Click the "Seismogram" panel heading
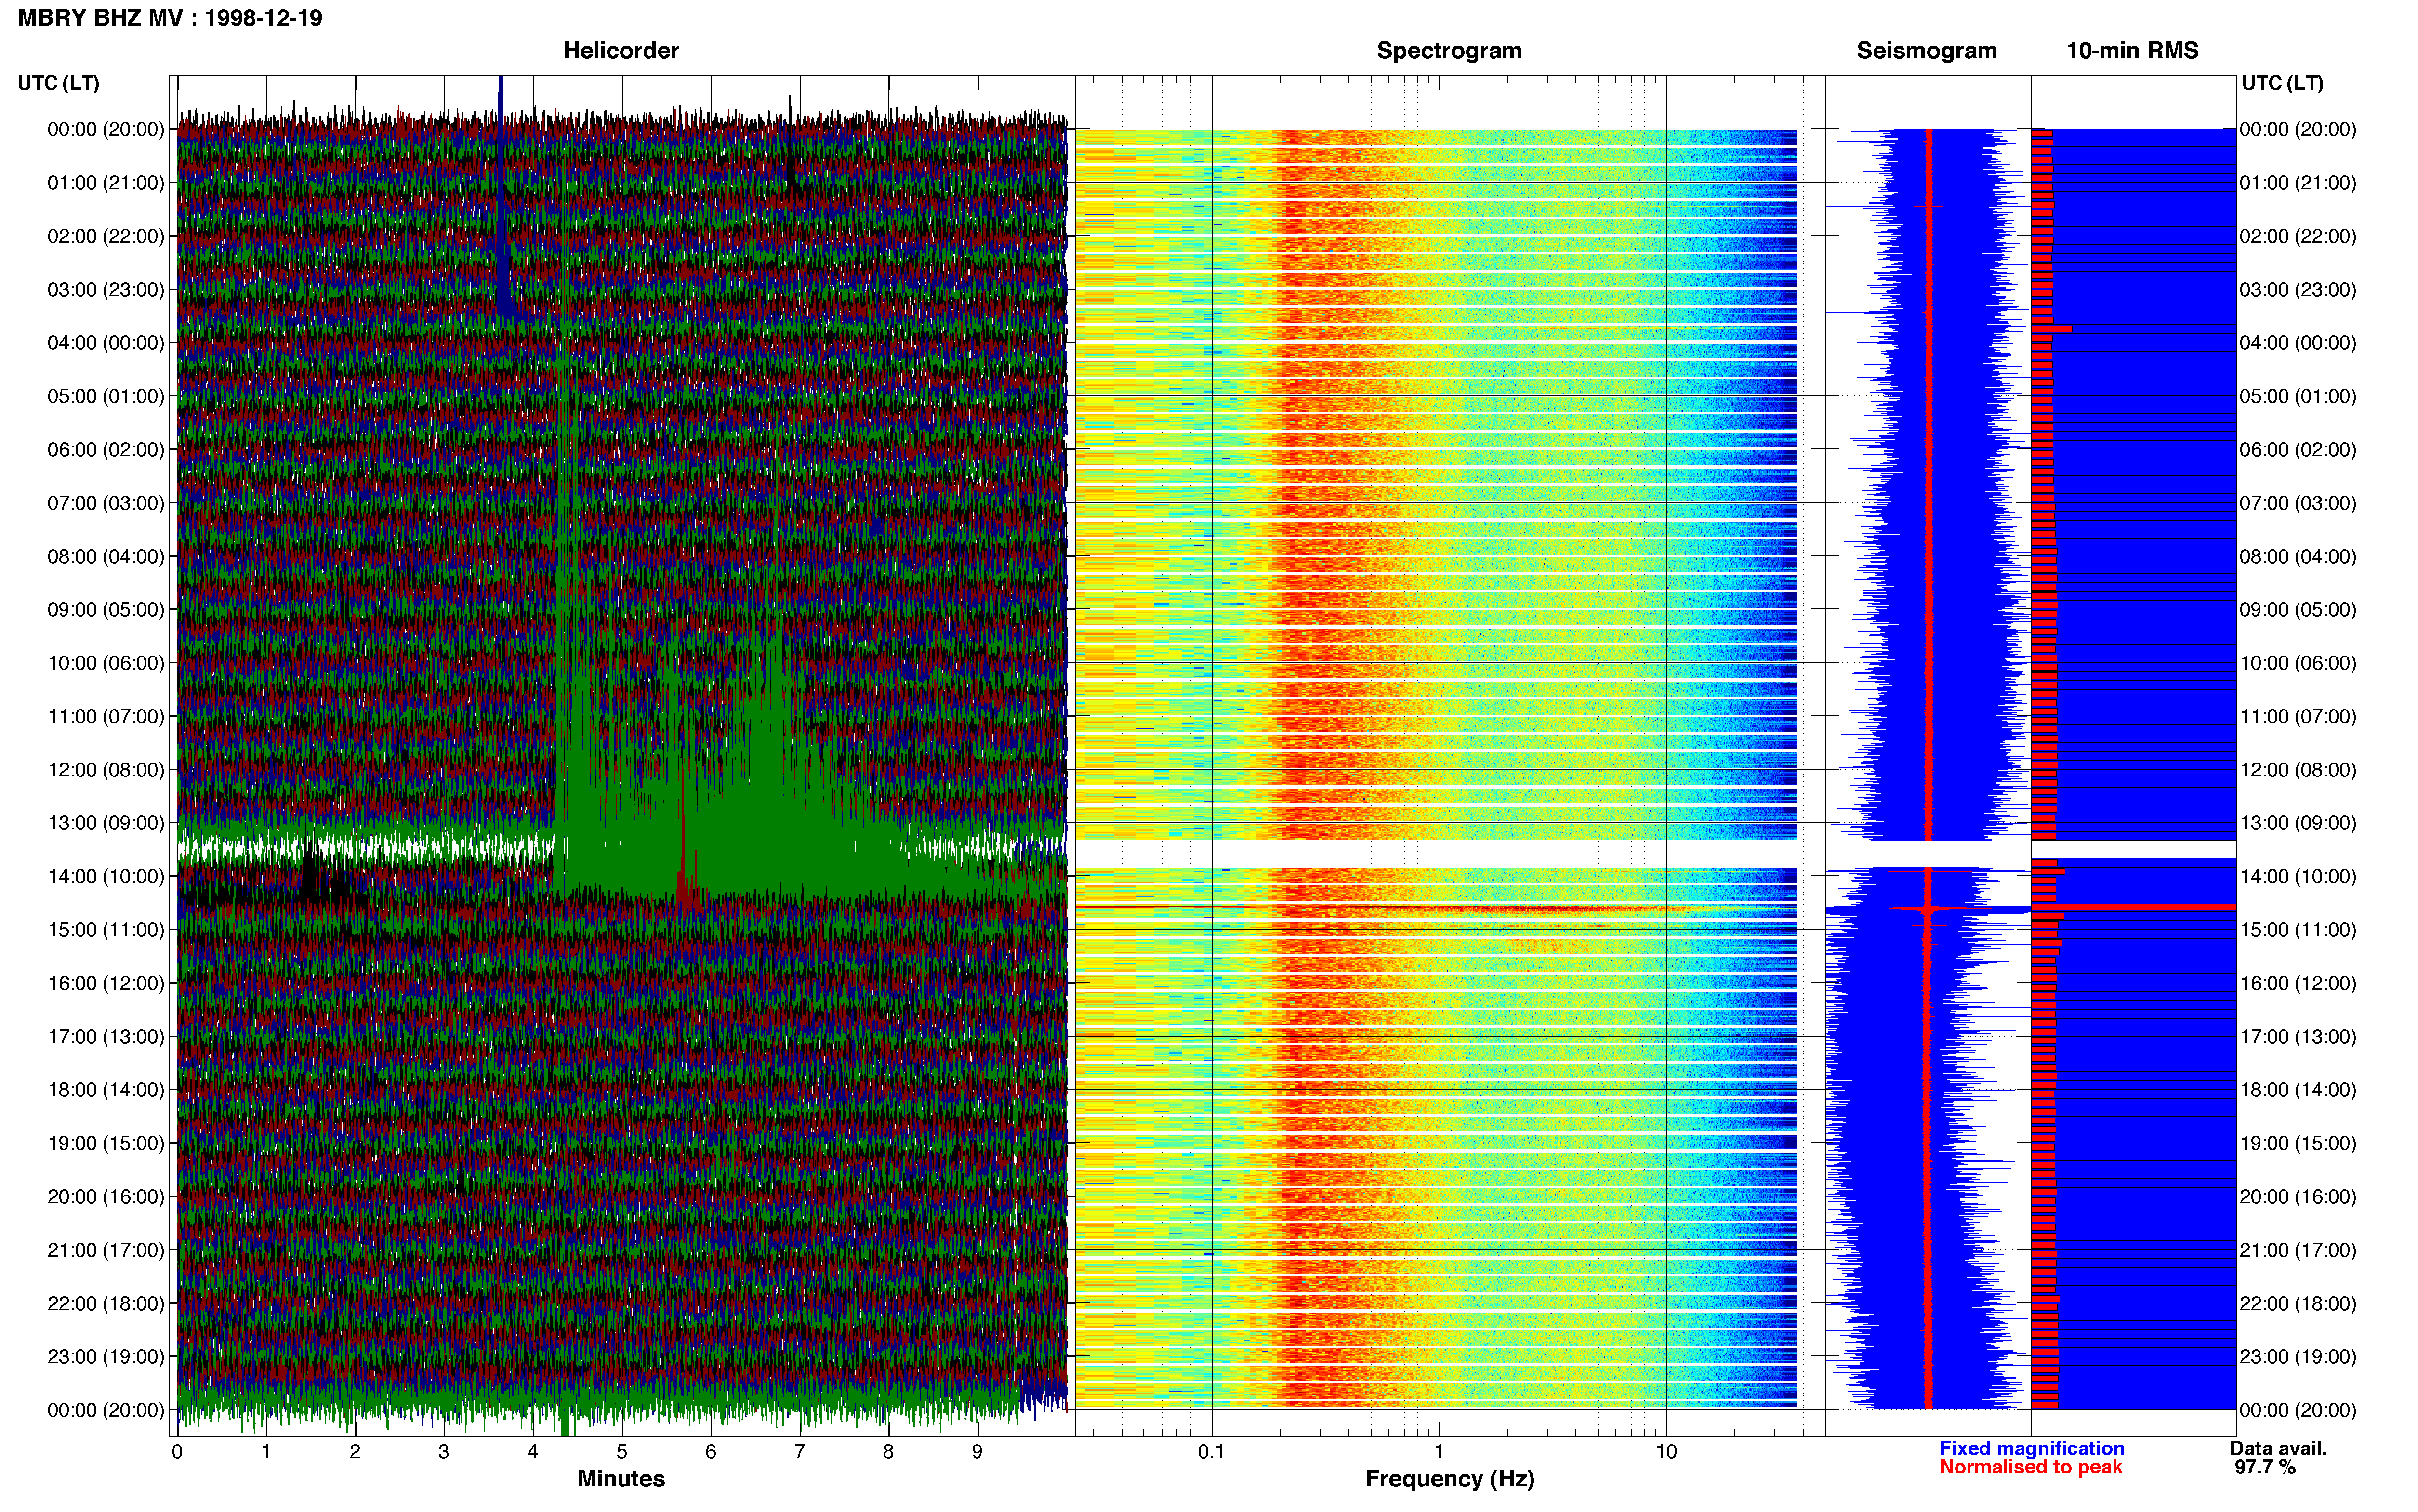This screenshot has width=2418, height=1512. pos(1926,51)
